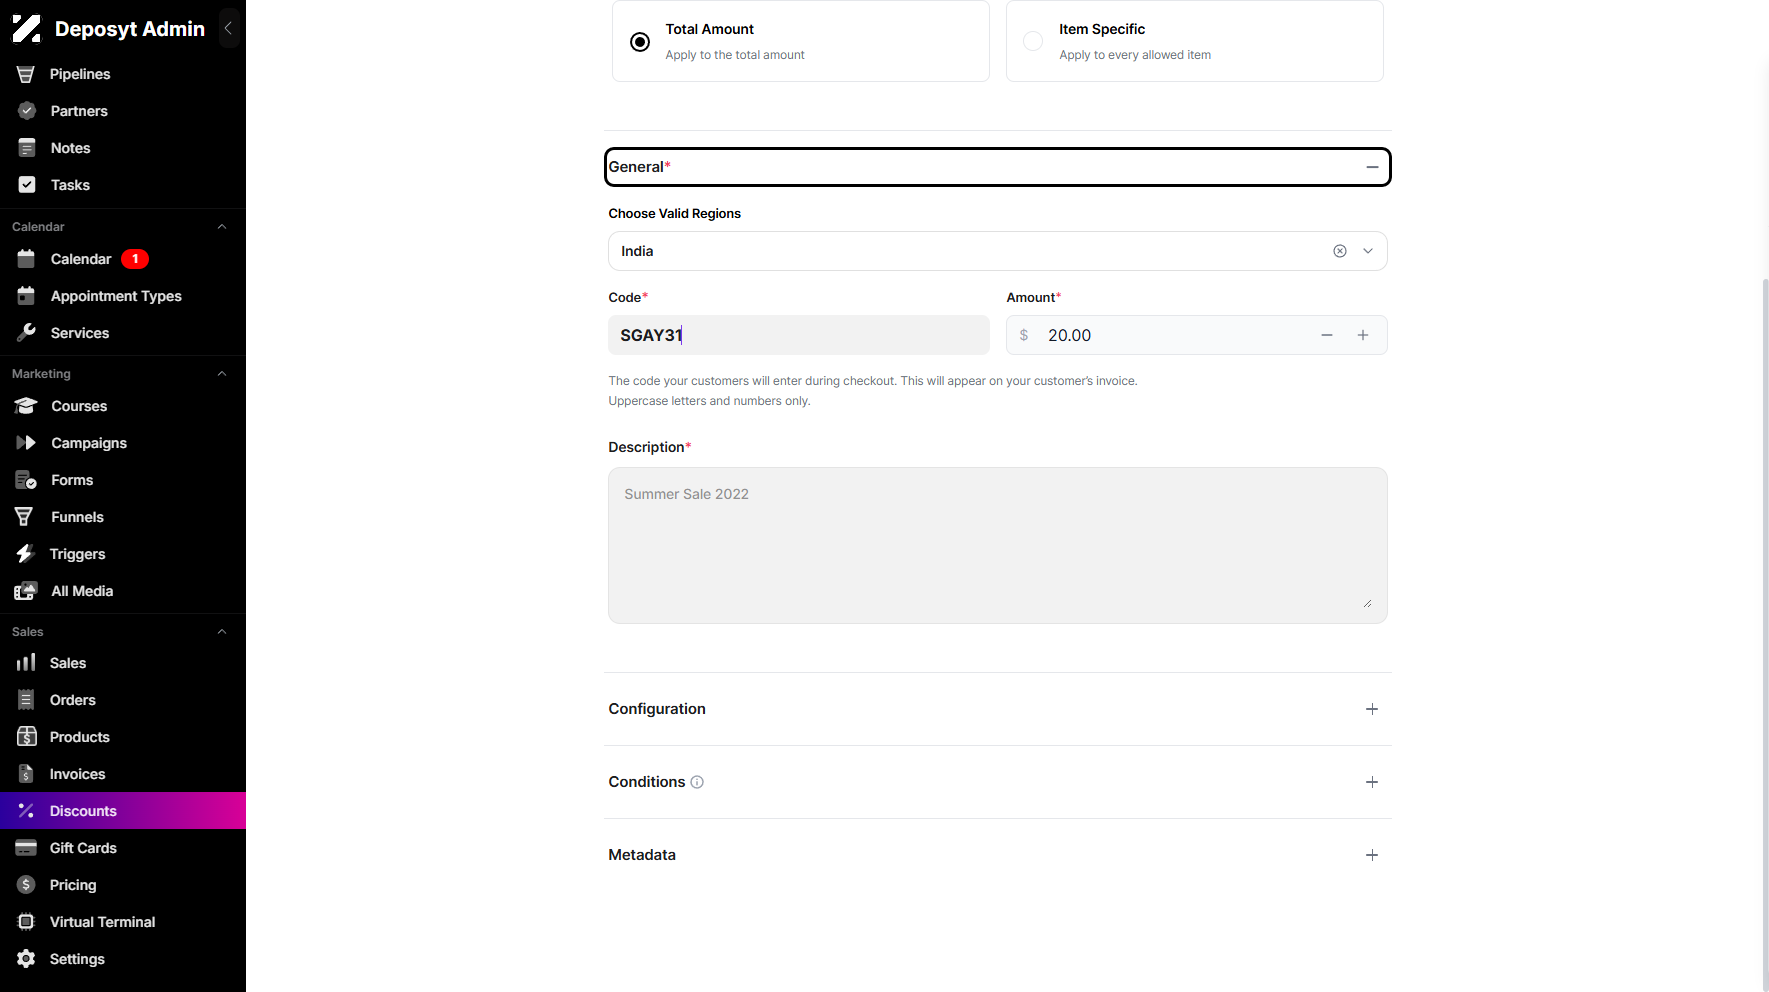Viewport: 1769px width, 992px height.
Task: Collapse the Sales sidebar group
Action: (x=222, y=632)
